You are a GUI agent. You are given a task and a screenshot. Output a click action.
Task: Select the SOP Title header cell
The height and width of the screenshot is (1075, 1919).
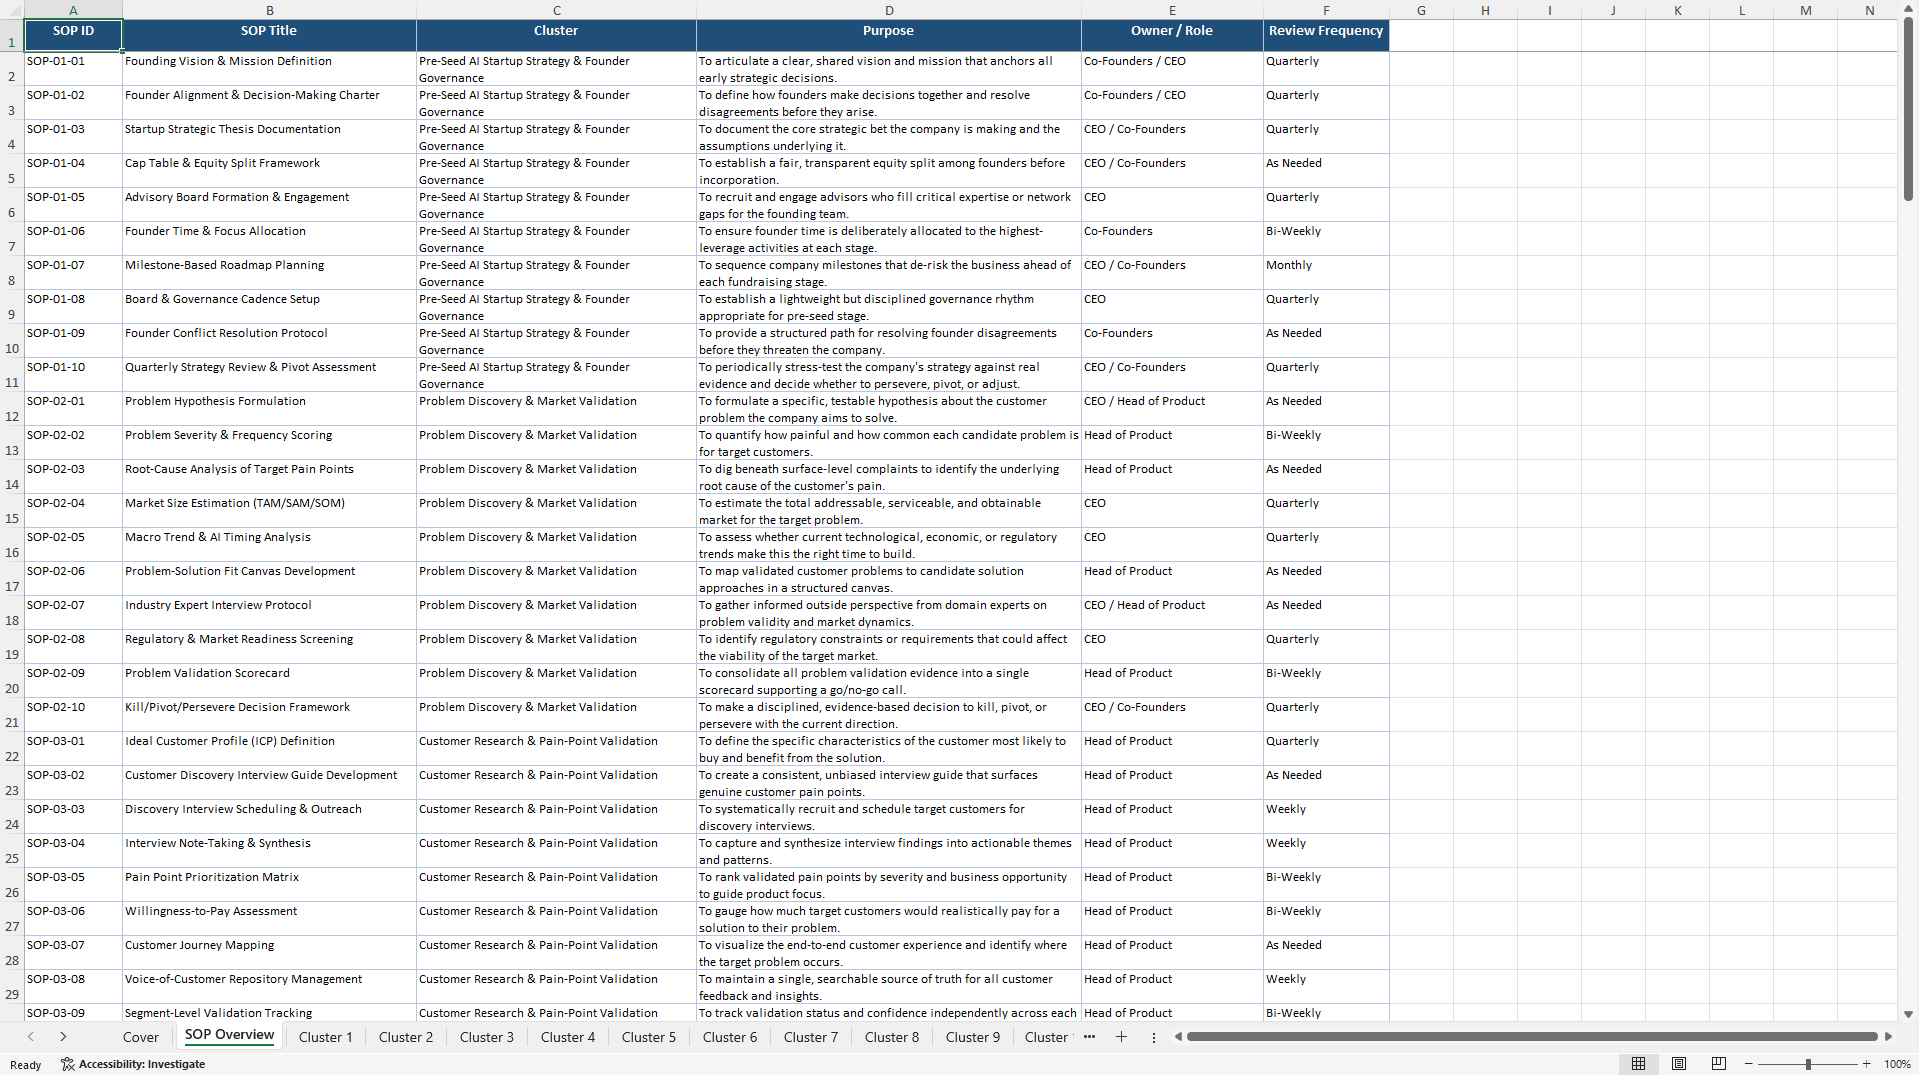click(x=269, y=35)
